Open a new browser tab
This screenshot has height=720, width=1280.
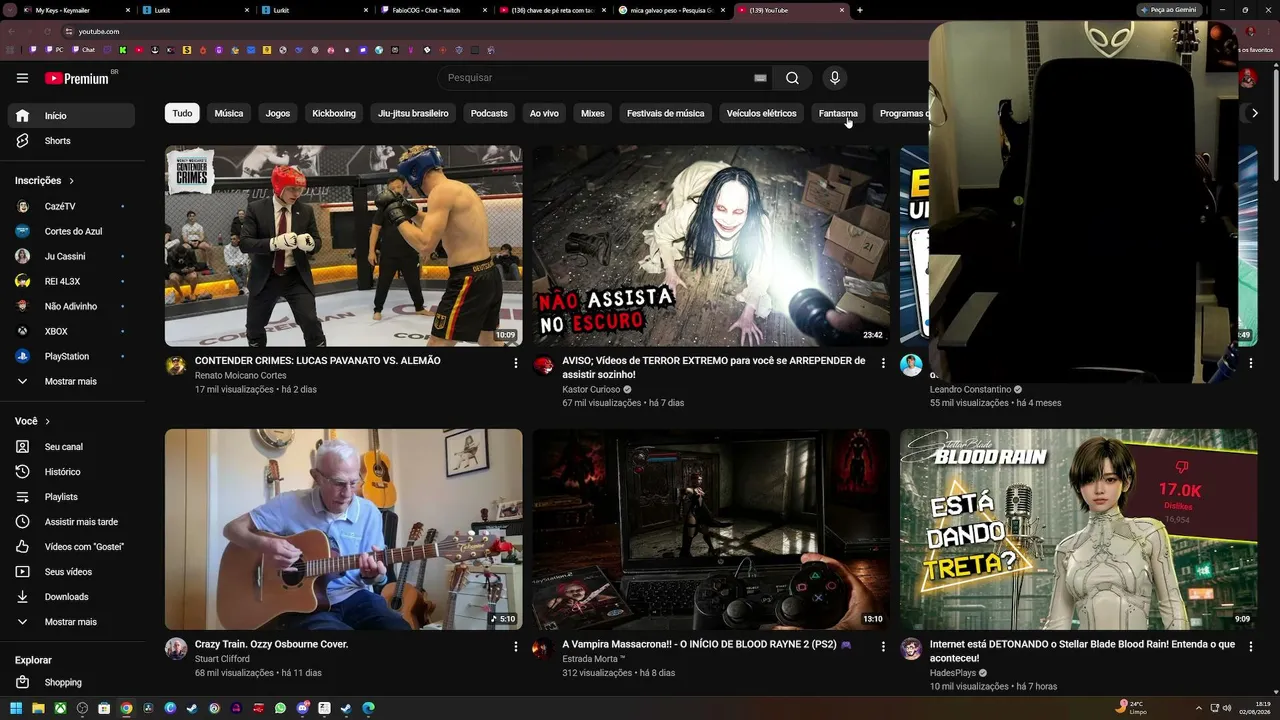860,10
